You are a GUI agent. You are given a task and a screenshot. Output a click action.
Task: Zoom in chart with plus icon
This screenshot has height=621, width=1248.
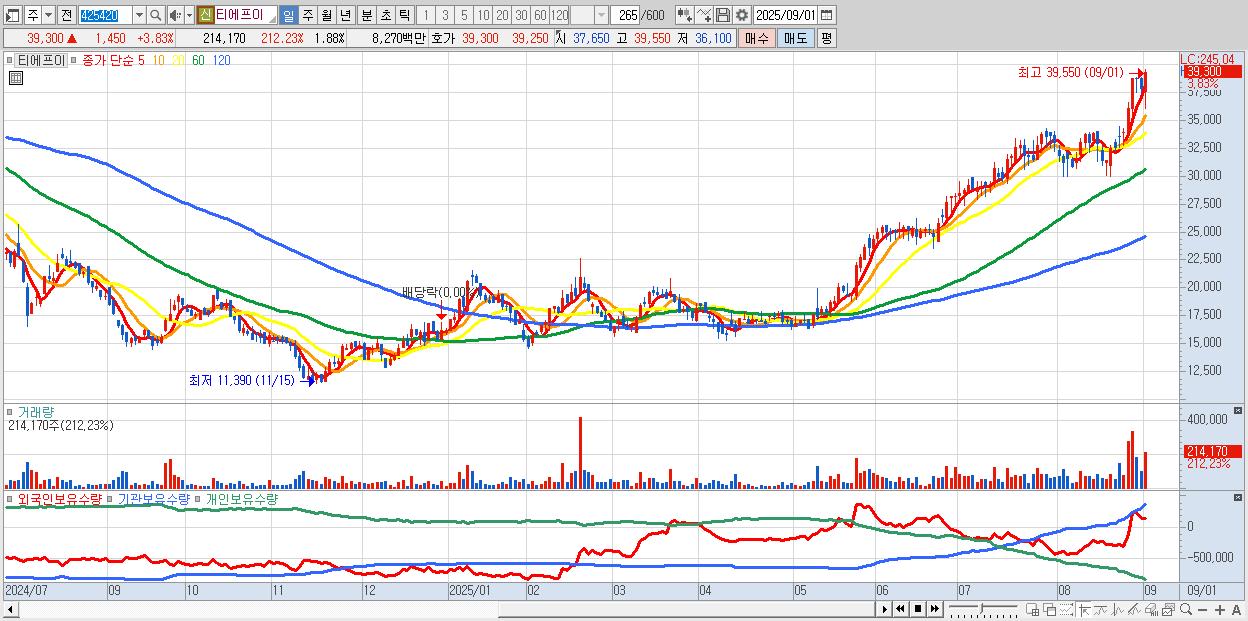pyautogui.click(x=1220, y=610)
